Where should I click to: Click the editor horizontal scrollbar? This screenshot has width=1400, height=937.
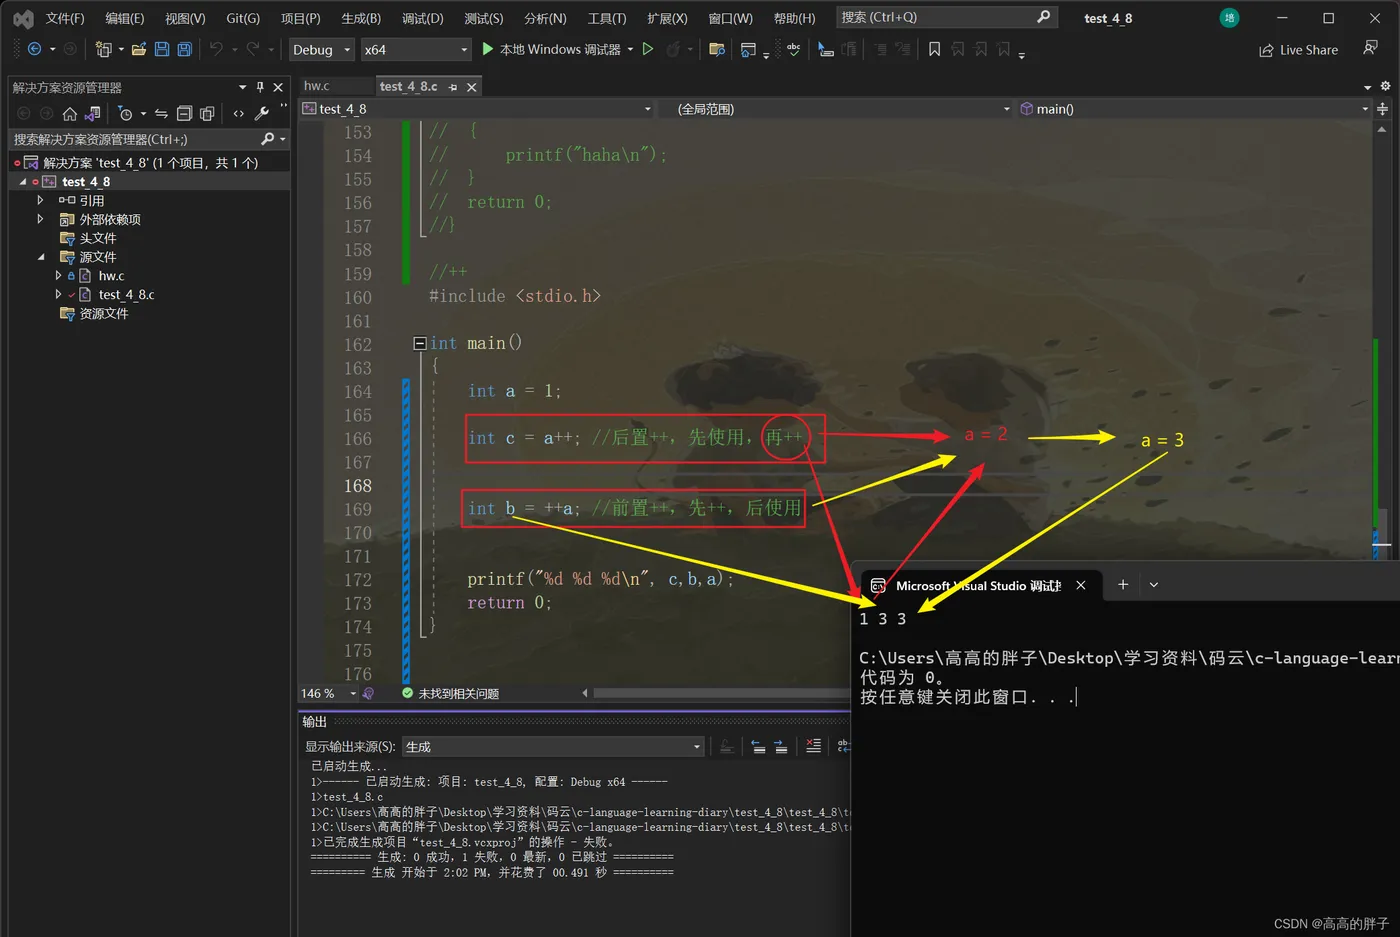pos(720,693)
